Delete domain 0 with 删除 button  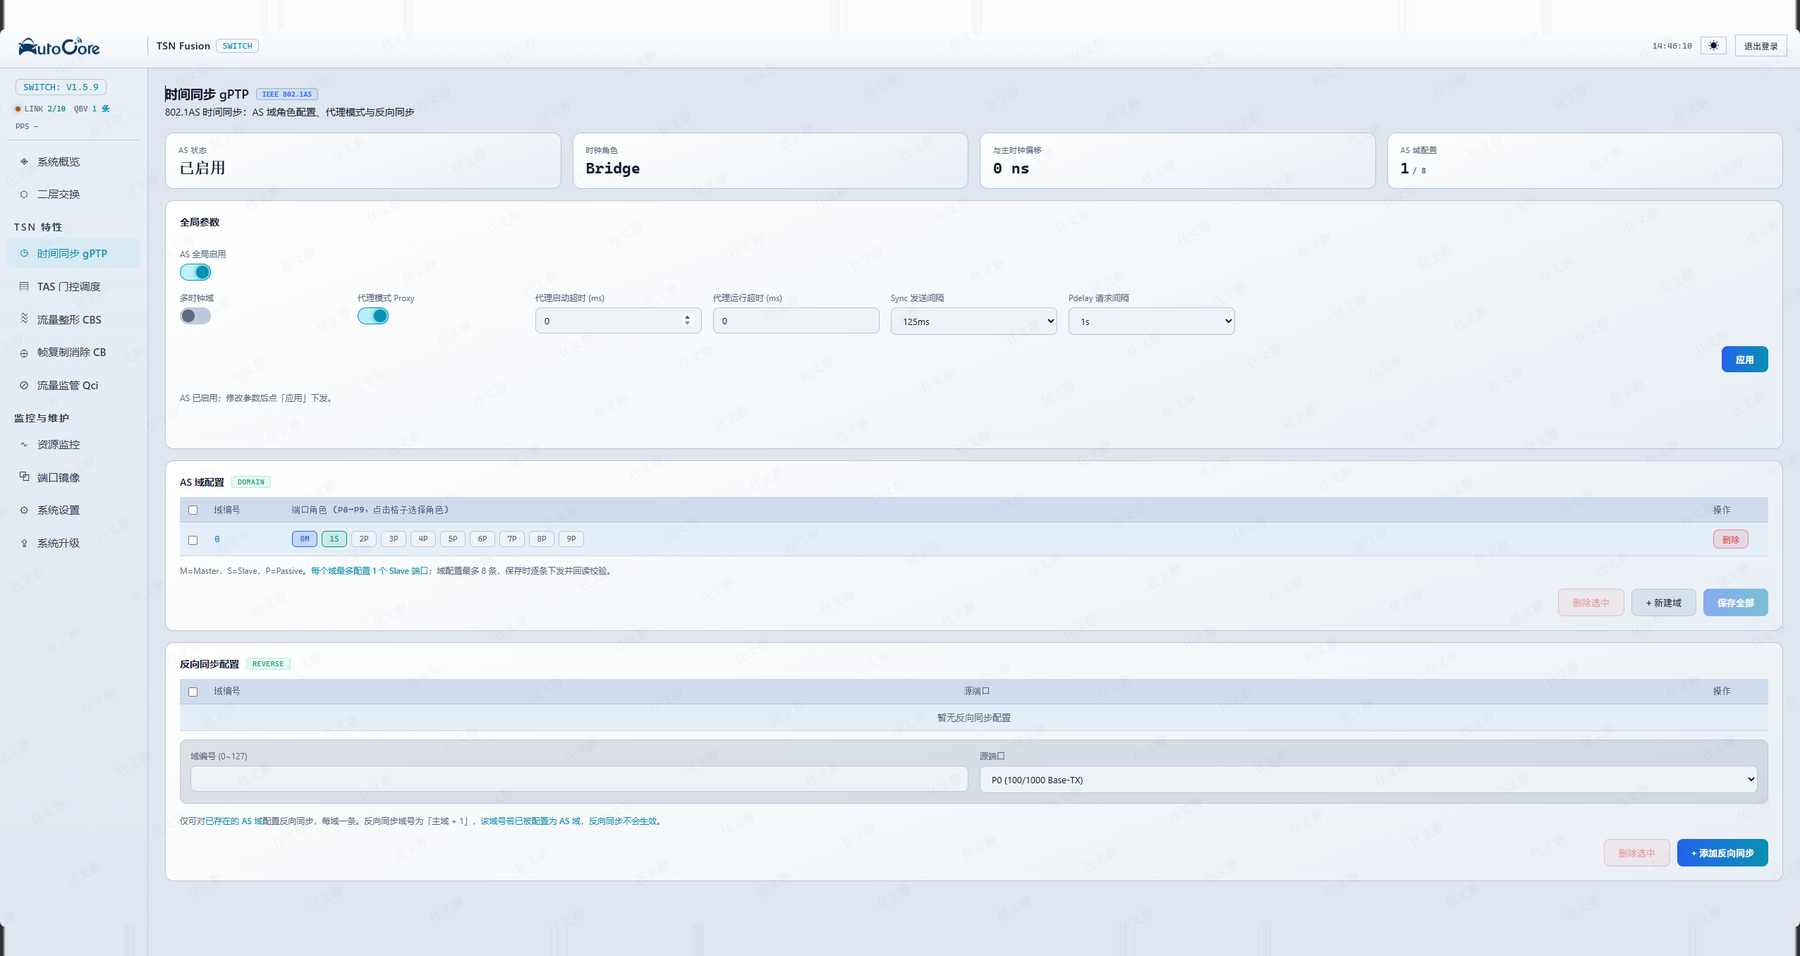(x=1730, y=539)
